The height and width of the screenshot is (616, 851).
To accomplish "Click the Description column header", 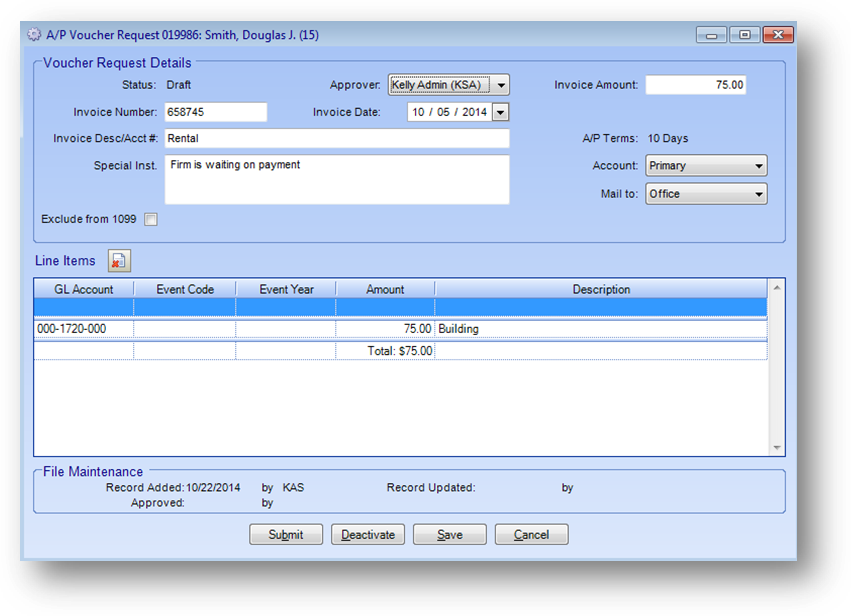I will 601,289.
